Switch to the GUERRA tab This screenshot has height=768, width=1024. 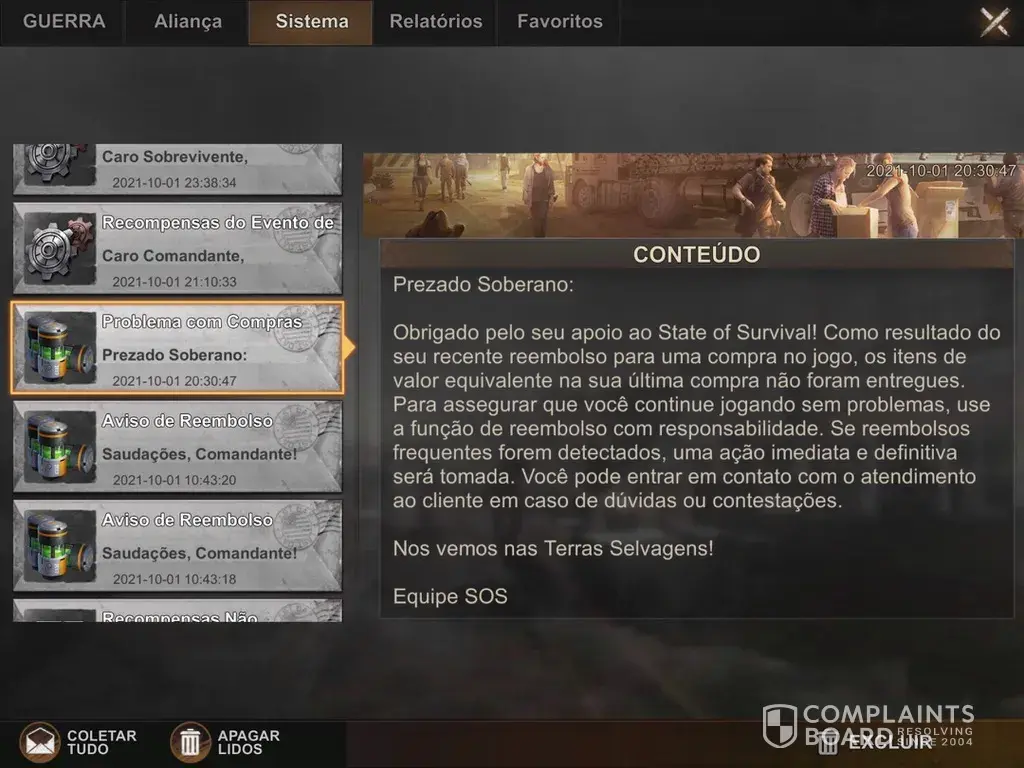pyautogui.click(x=63, y=22)
